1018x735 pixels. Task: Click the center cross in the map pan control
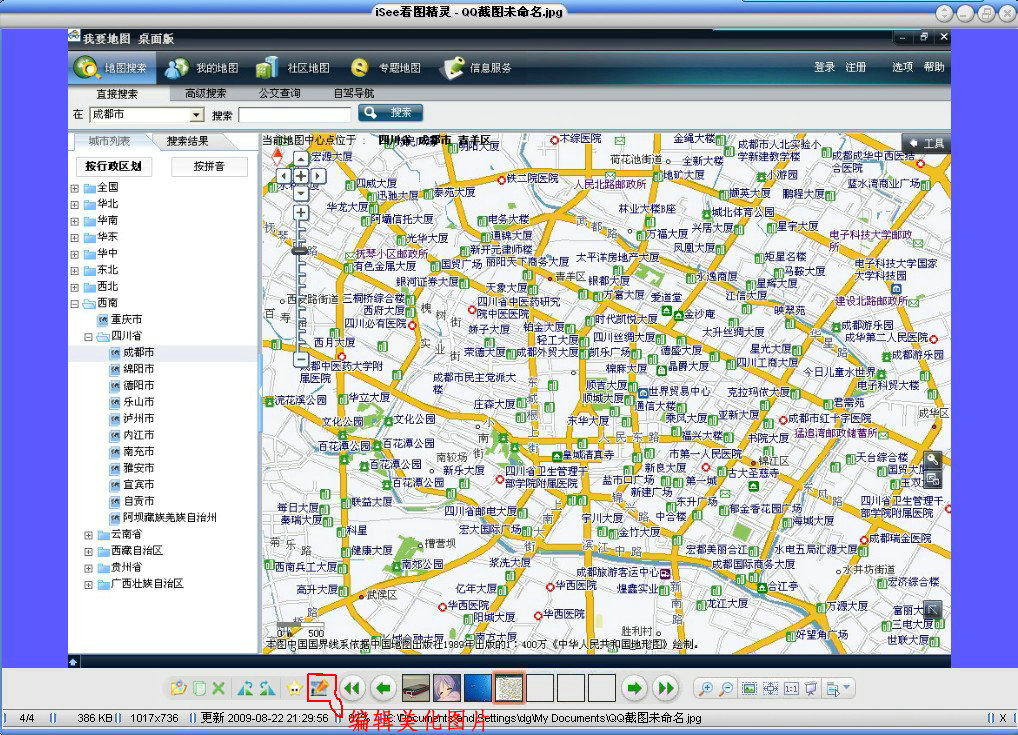[301, 176]
